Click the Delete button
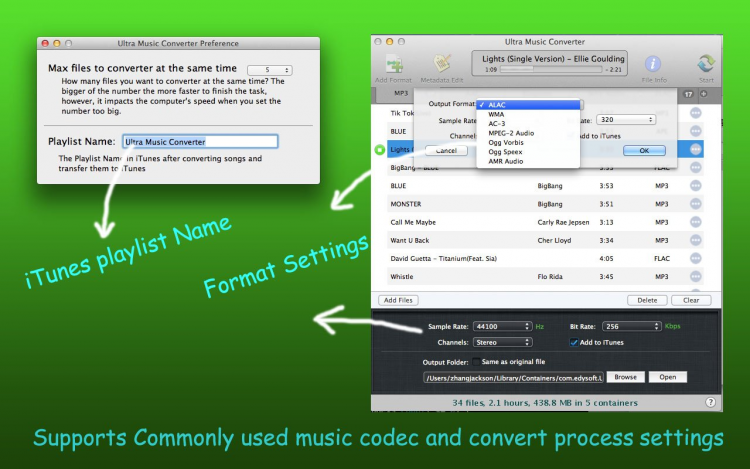The width and height of the screenshot is (750, 469). 647,300
